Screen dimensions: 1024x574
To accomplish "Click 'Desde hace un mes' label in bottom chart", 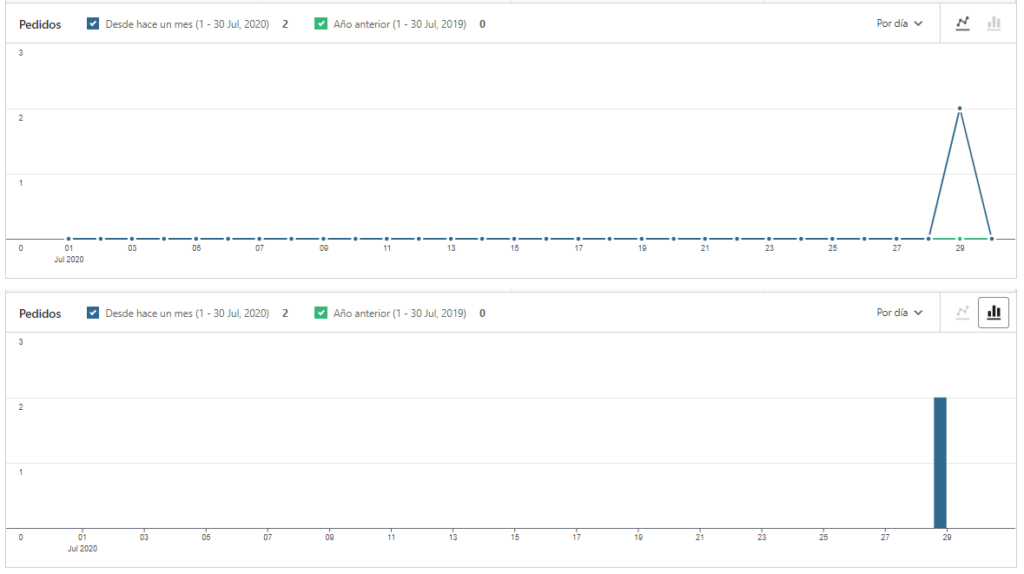I will pyautogui.click(x=187, y=313).
